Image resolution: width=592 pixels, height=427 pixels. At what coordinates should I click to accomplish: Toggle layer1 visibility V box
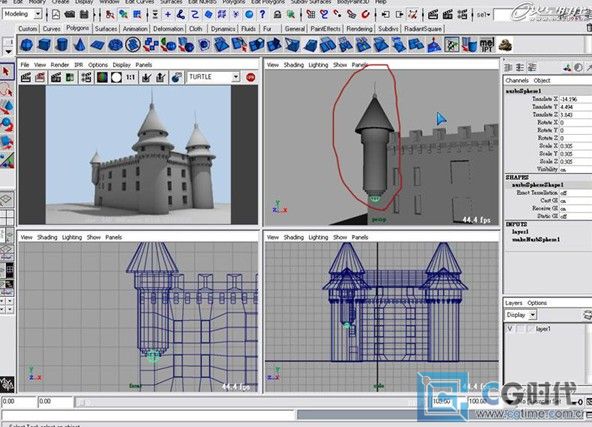coord(510,329)
